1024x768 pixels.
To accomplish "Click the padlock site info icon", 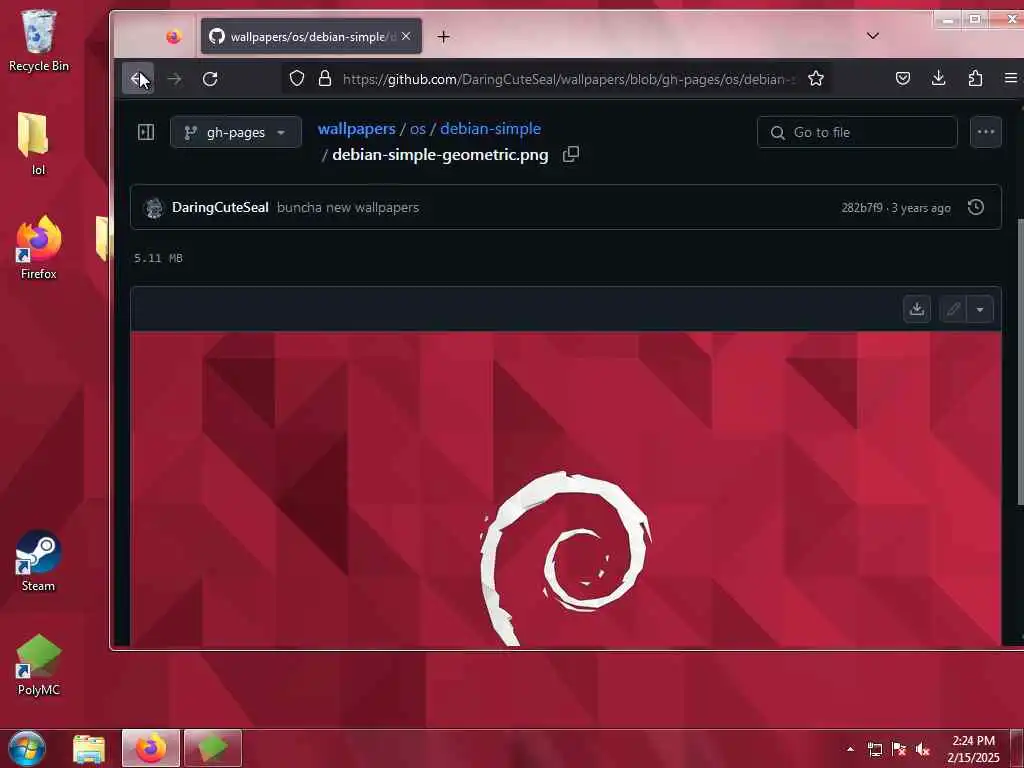I will [x=325, y=79].
